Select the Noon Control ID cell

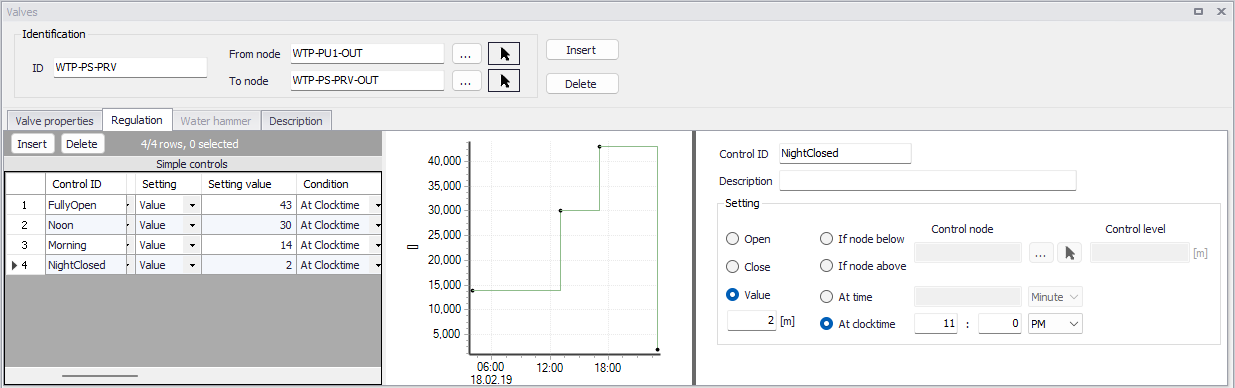coord(85,225)
